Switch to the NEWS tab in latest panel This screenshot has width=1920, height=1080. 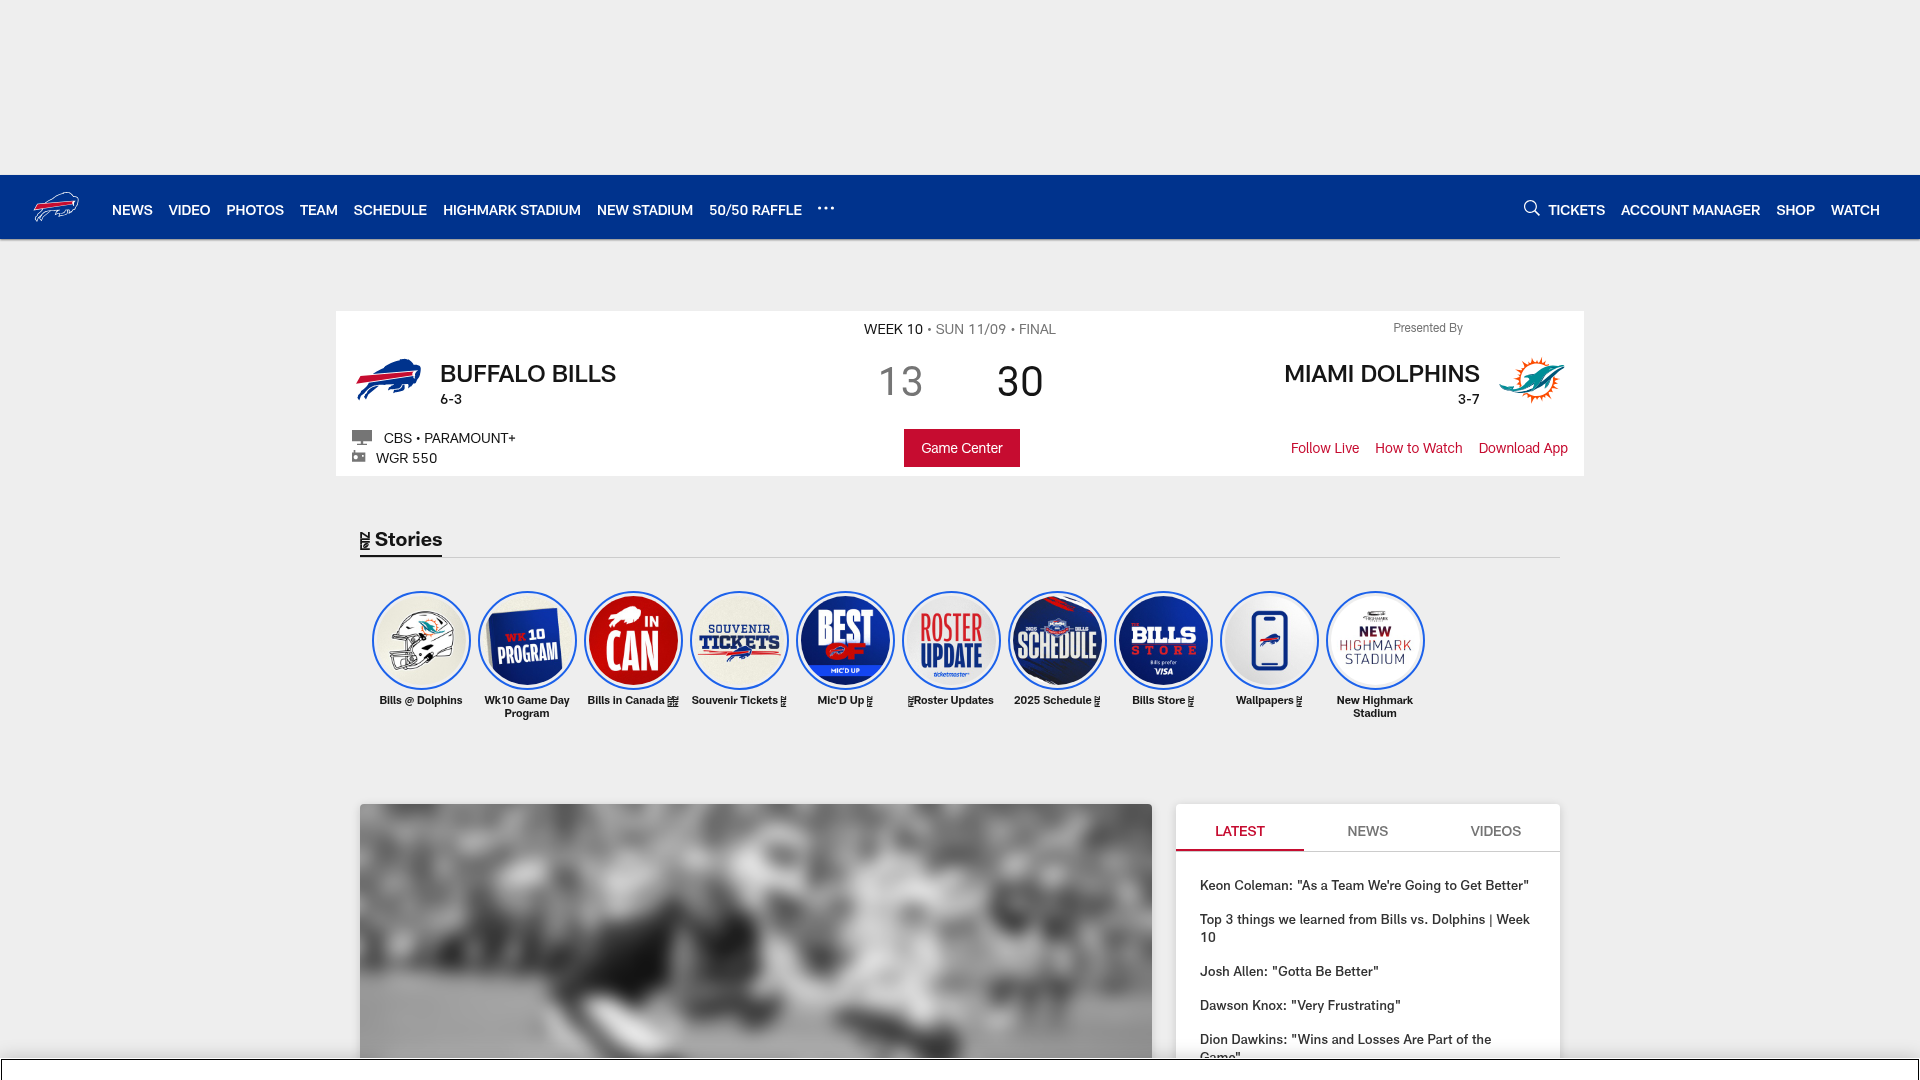[1367, 831]
